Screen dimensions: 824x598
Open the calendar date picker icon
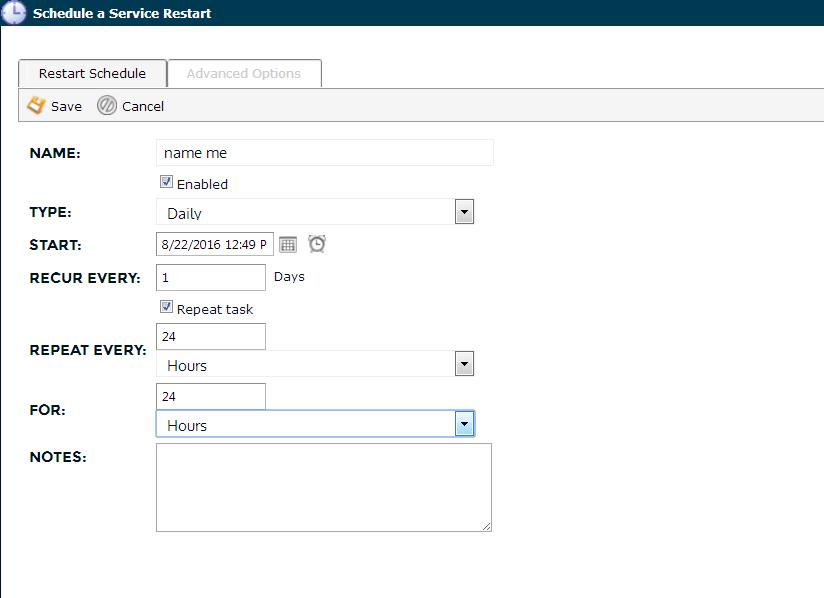[x=288, y=244]
